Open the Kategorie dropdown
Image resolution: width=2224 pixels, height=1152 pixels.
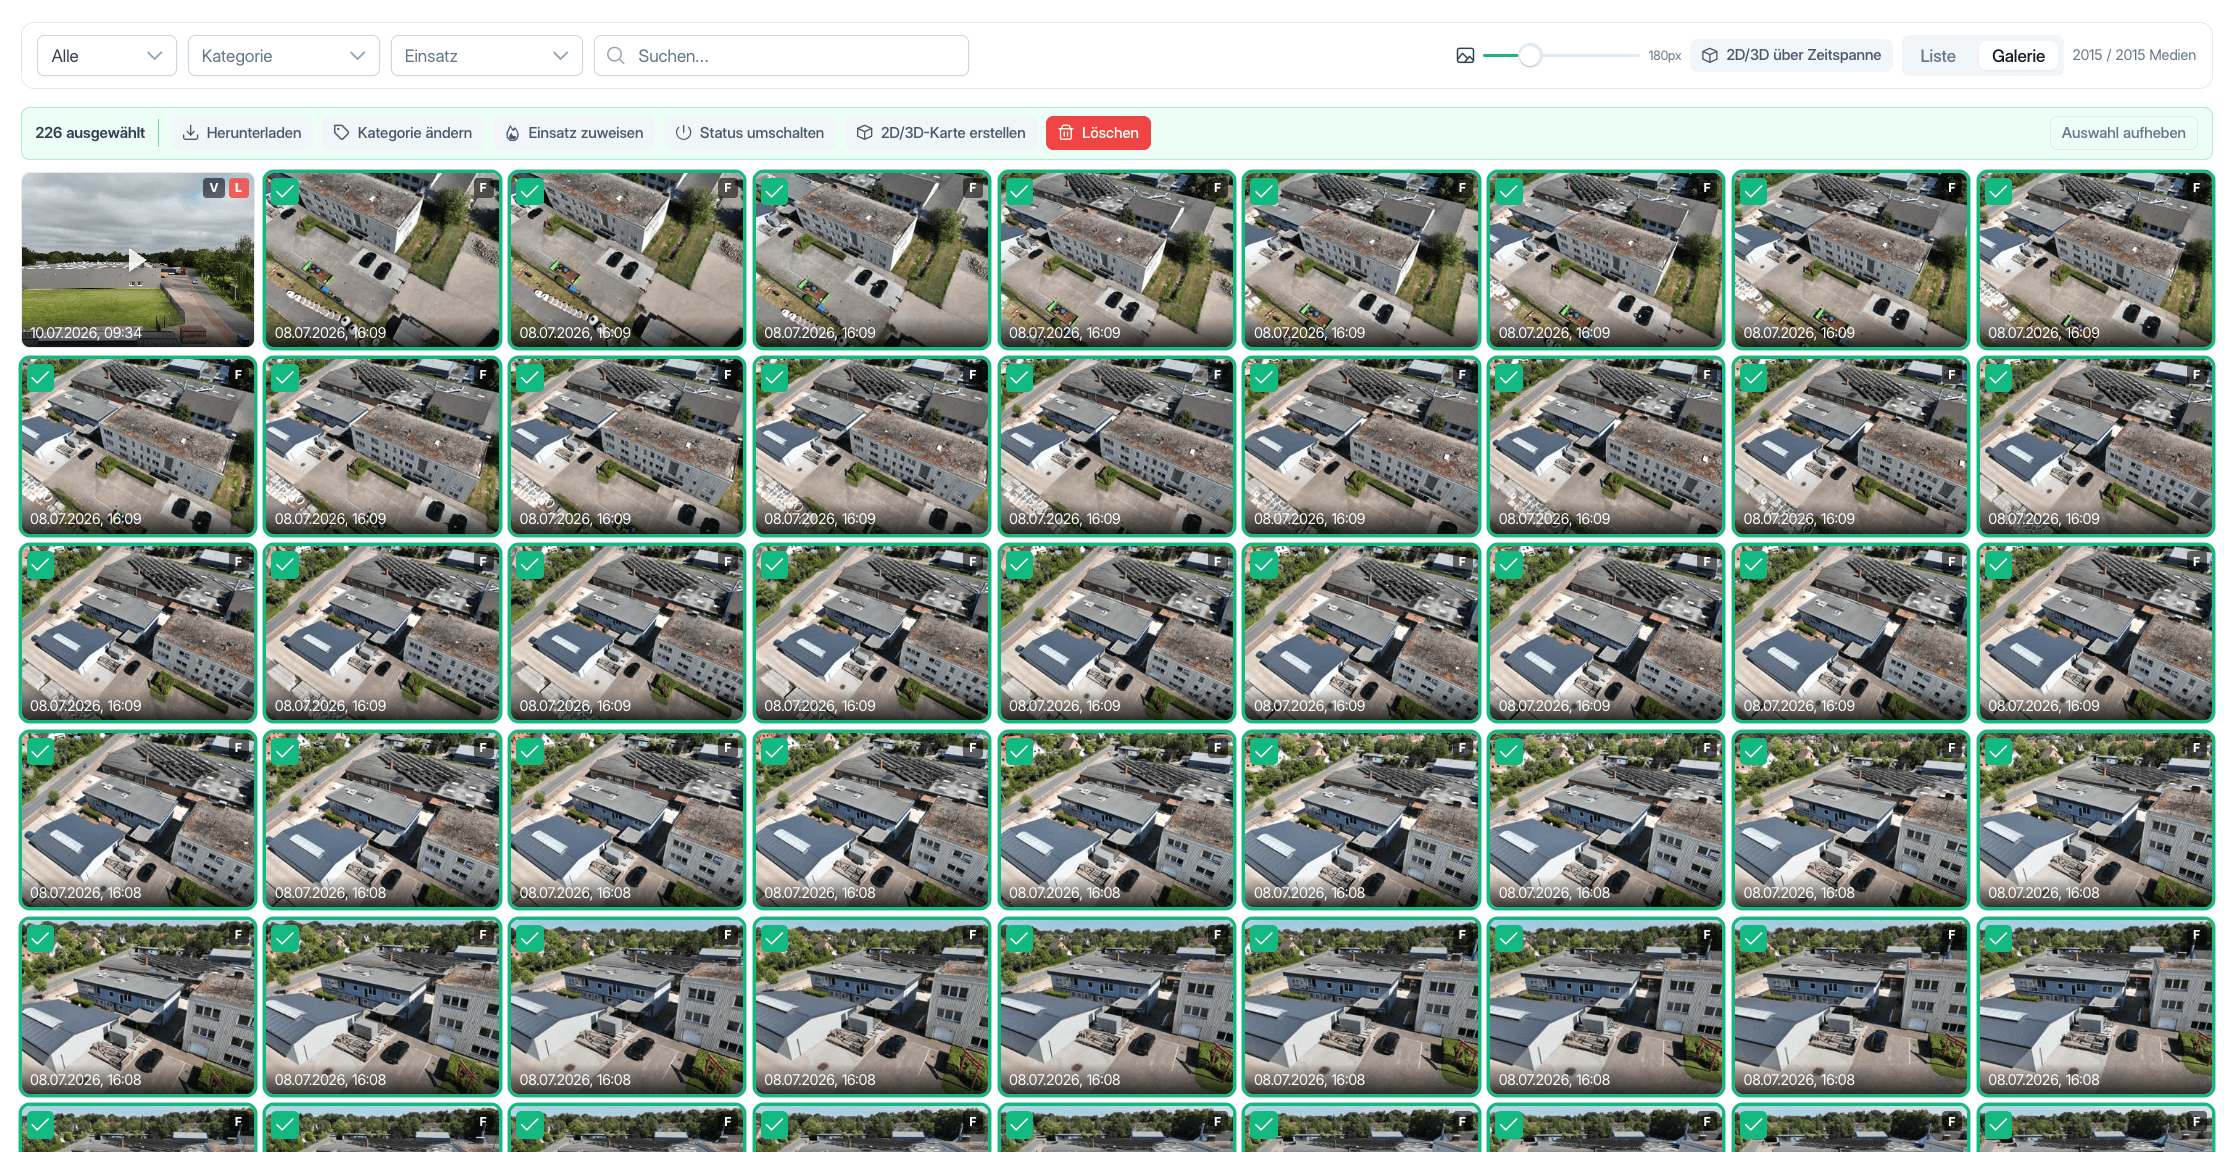click(x=284, y=56)
